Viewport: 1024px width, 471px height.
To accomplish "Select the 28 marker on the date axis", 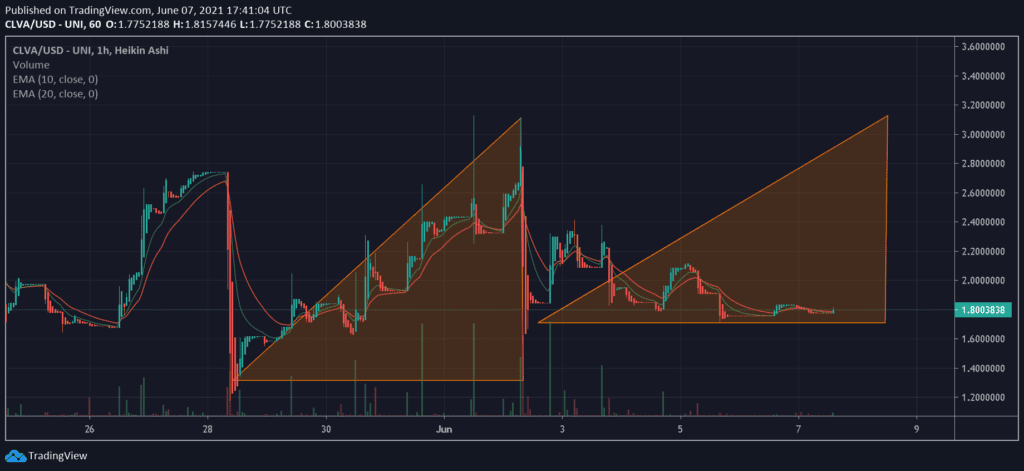I will click(208, 429).
